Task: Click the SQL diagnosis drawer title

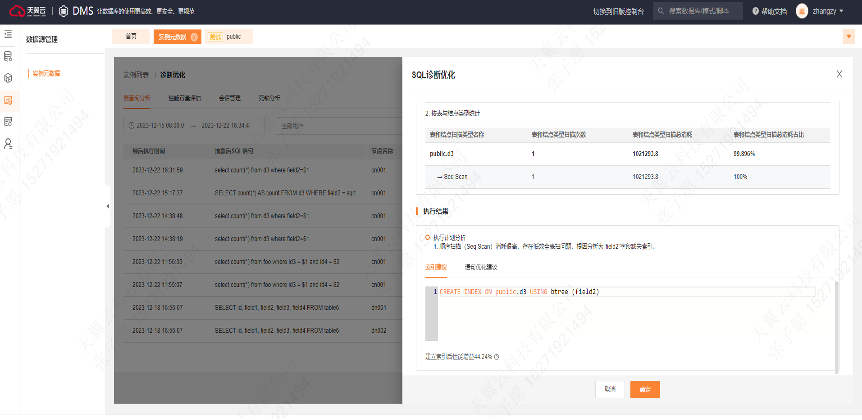Action: pos(433,75)
